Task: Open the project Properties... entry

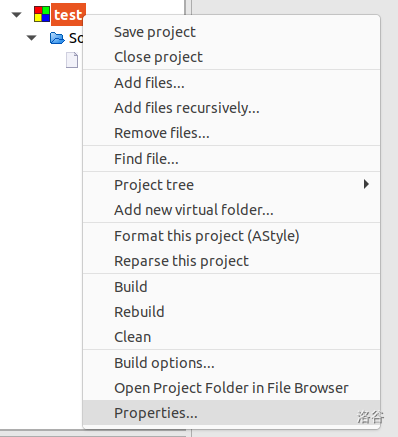Action: click(x=231, y=413)
